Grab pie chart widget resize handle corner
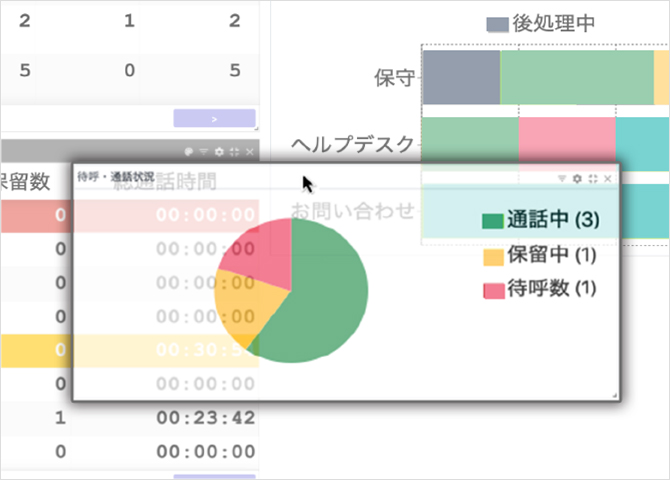This screenshot has height=480, width=670. pyautogui.click(x=615, y=396)
